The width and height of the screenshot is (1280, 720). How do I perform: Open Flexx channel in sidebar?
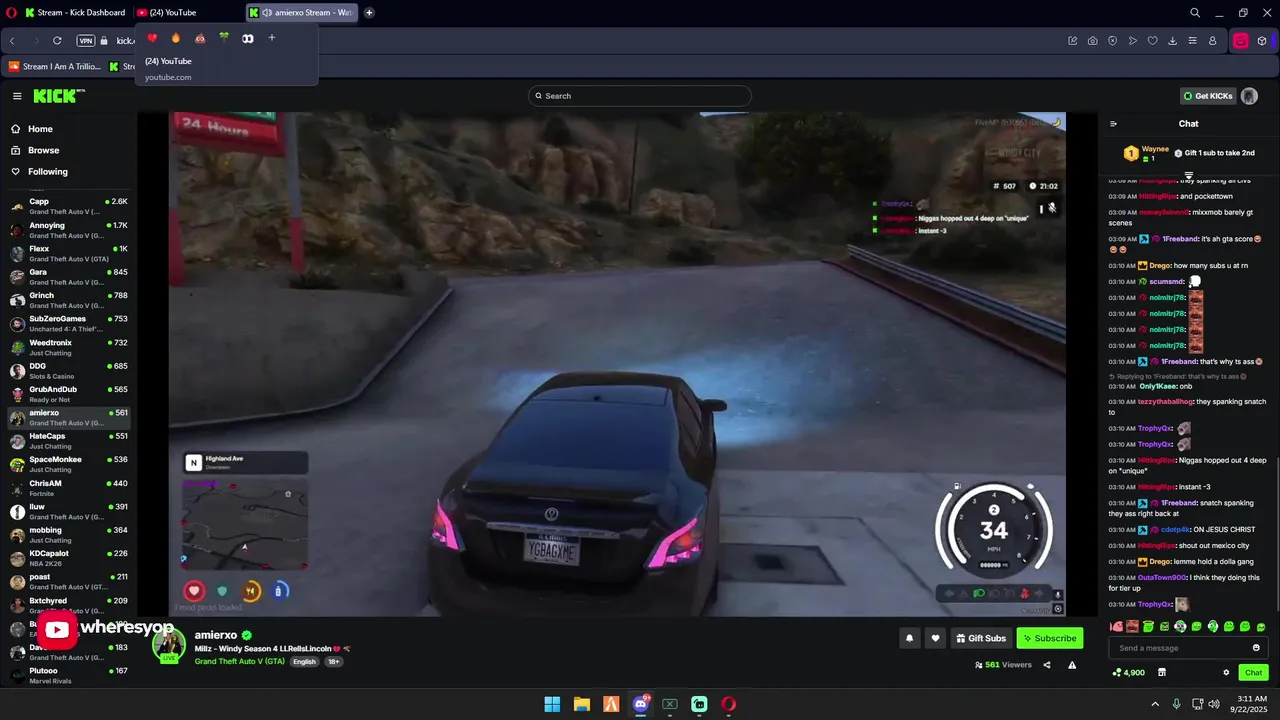pos(69,253)
